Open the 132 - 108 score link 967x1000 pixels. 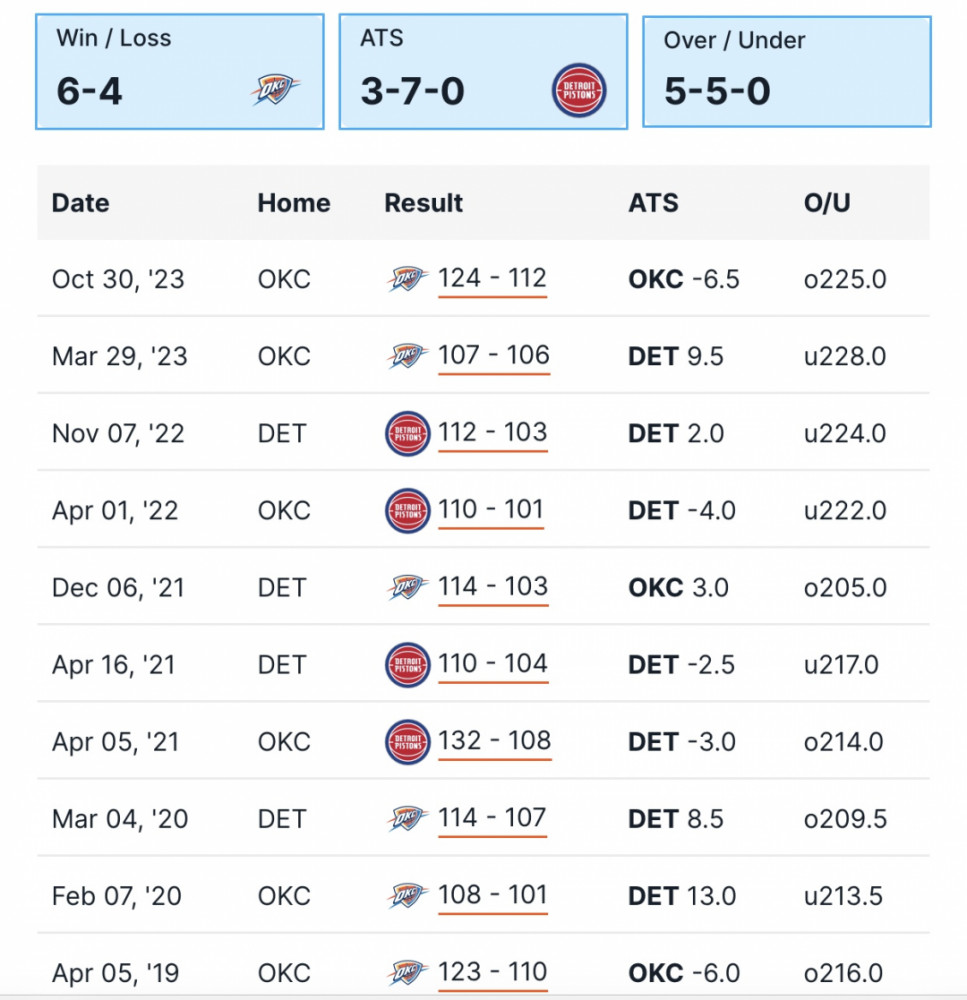coord(494,741)
